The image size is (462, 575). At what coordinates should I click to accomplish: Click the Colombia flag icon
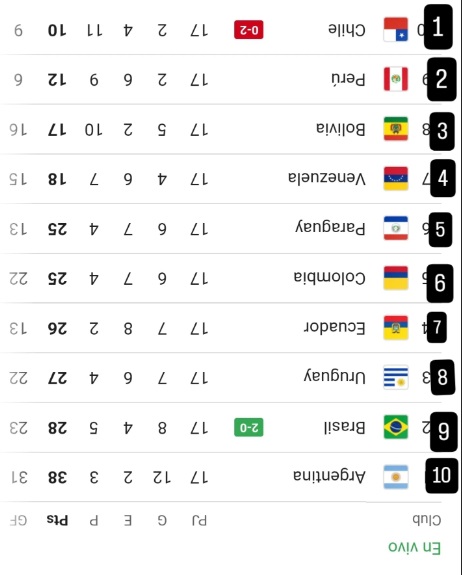point(396,278)
